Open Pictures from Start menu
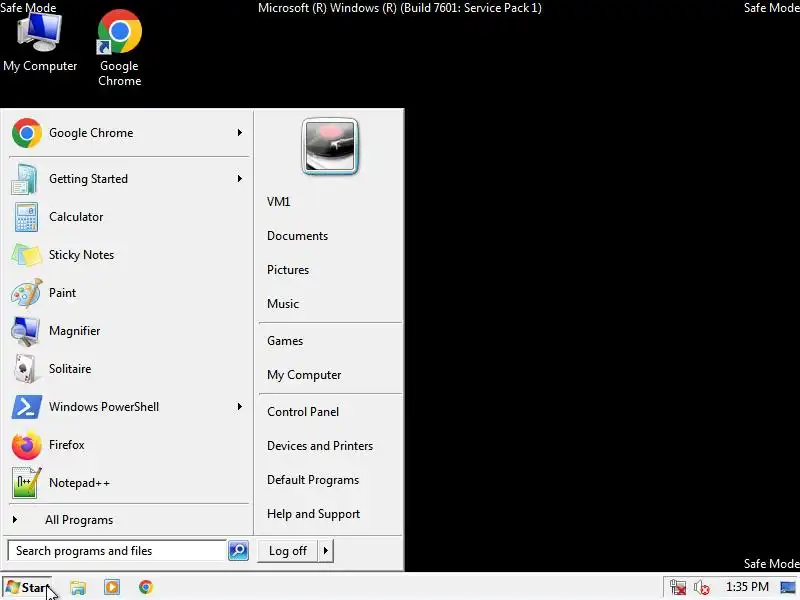800x600 pixels. [x=288, y=270]
